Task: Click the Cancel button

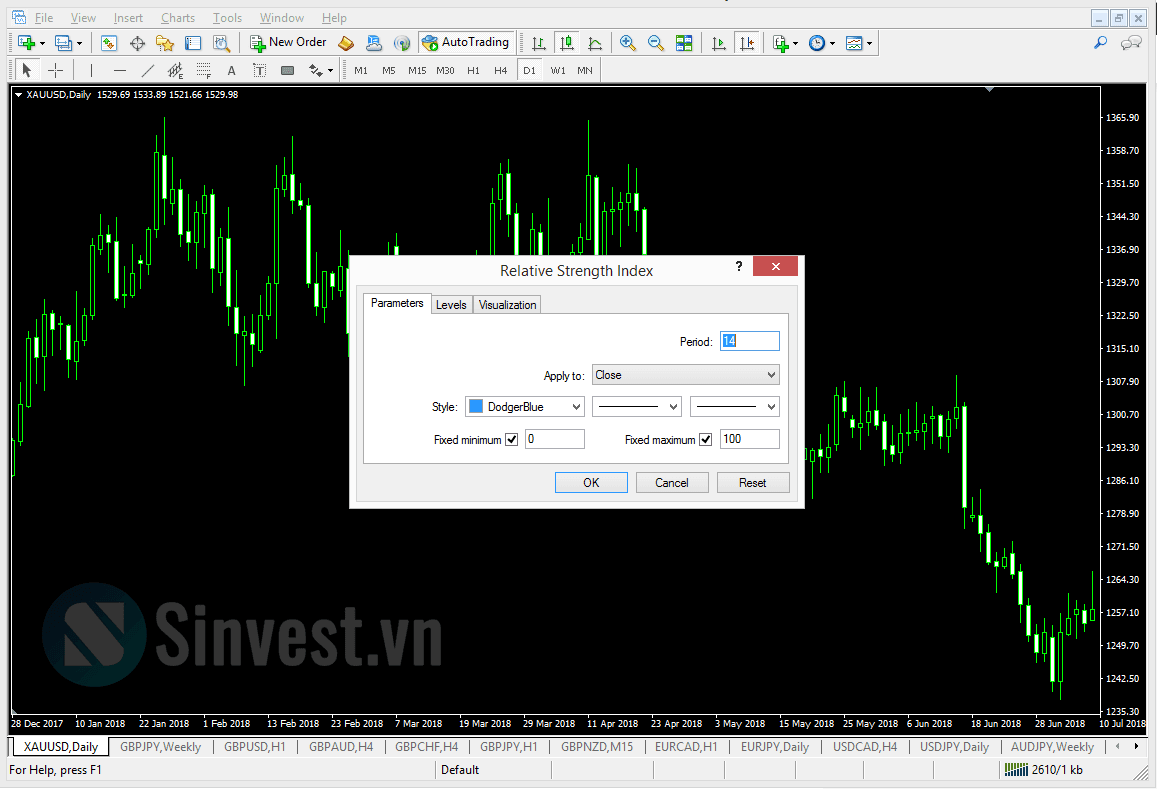Action: (x=672, y=483)
